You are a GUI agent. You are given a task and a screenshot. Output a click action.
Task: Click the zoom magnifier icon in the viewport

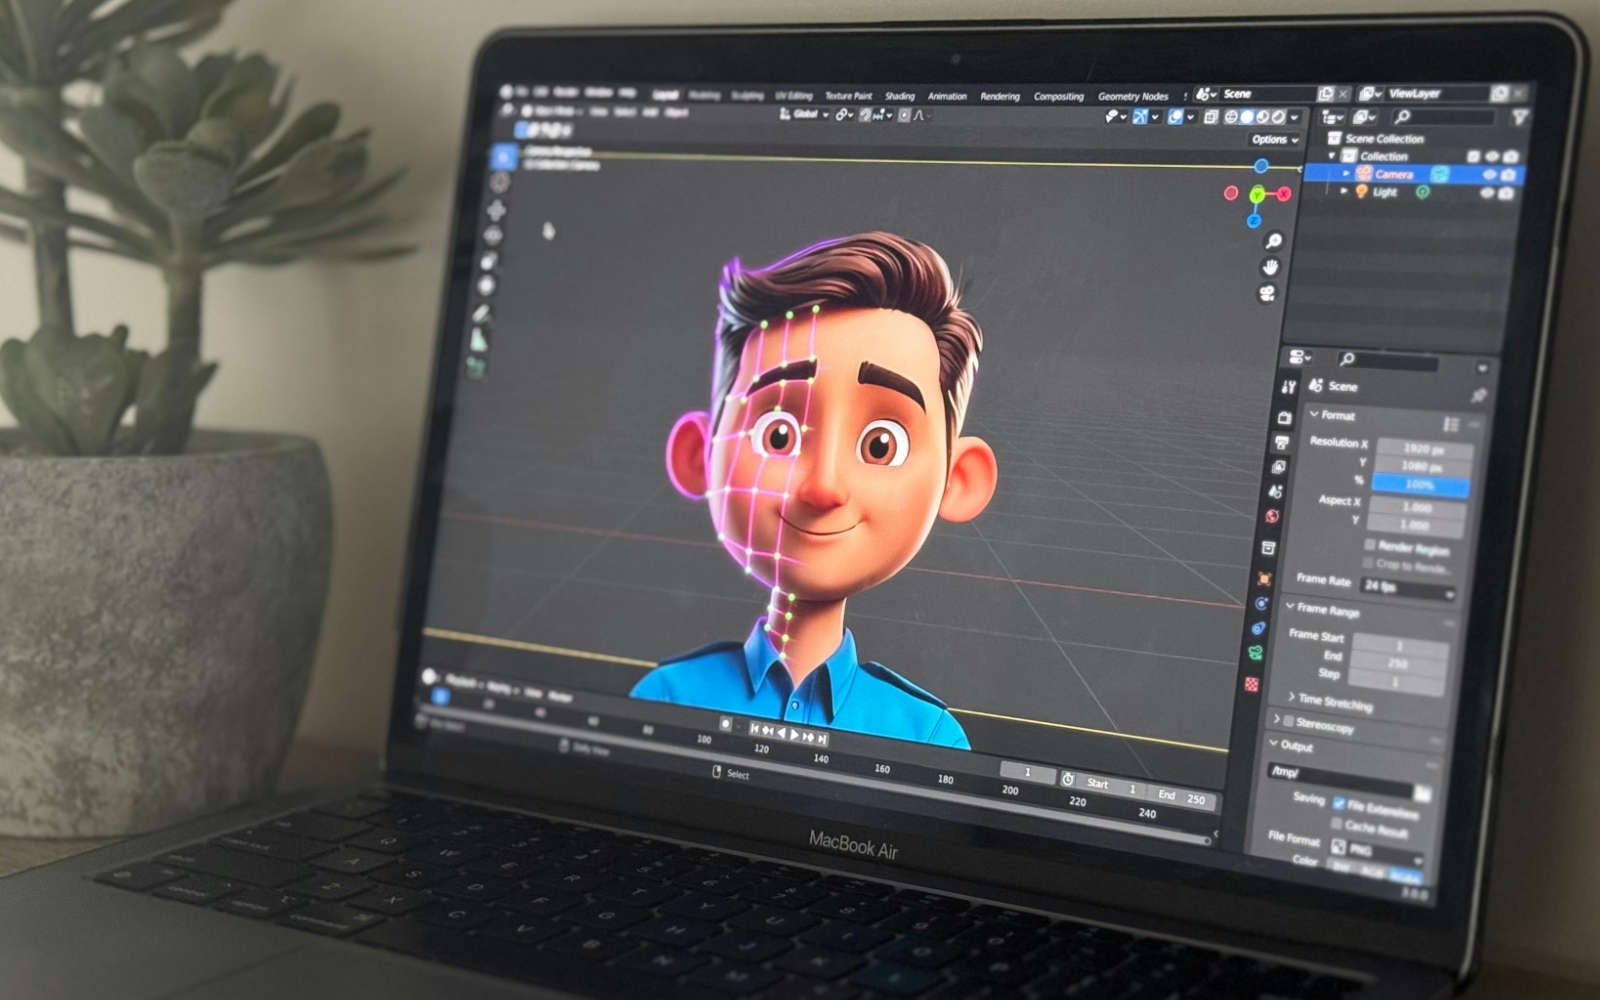pos(1272,242)
